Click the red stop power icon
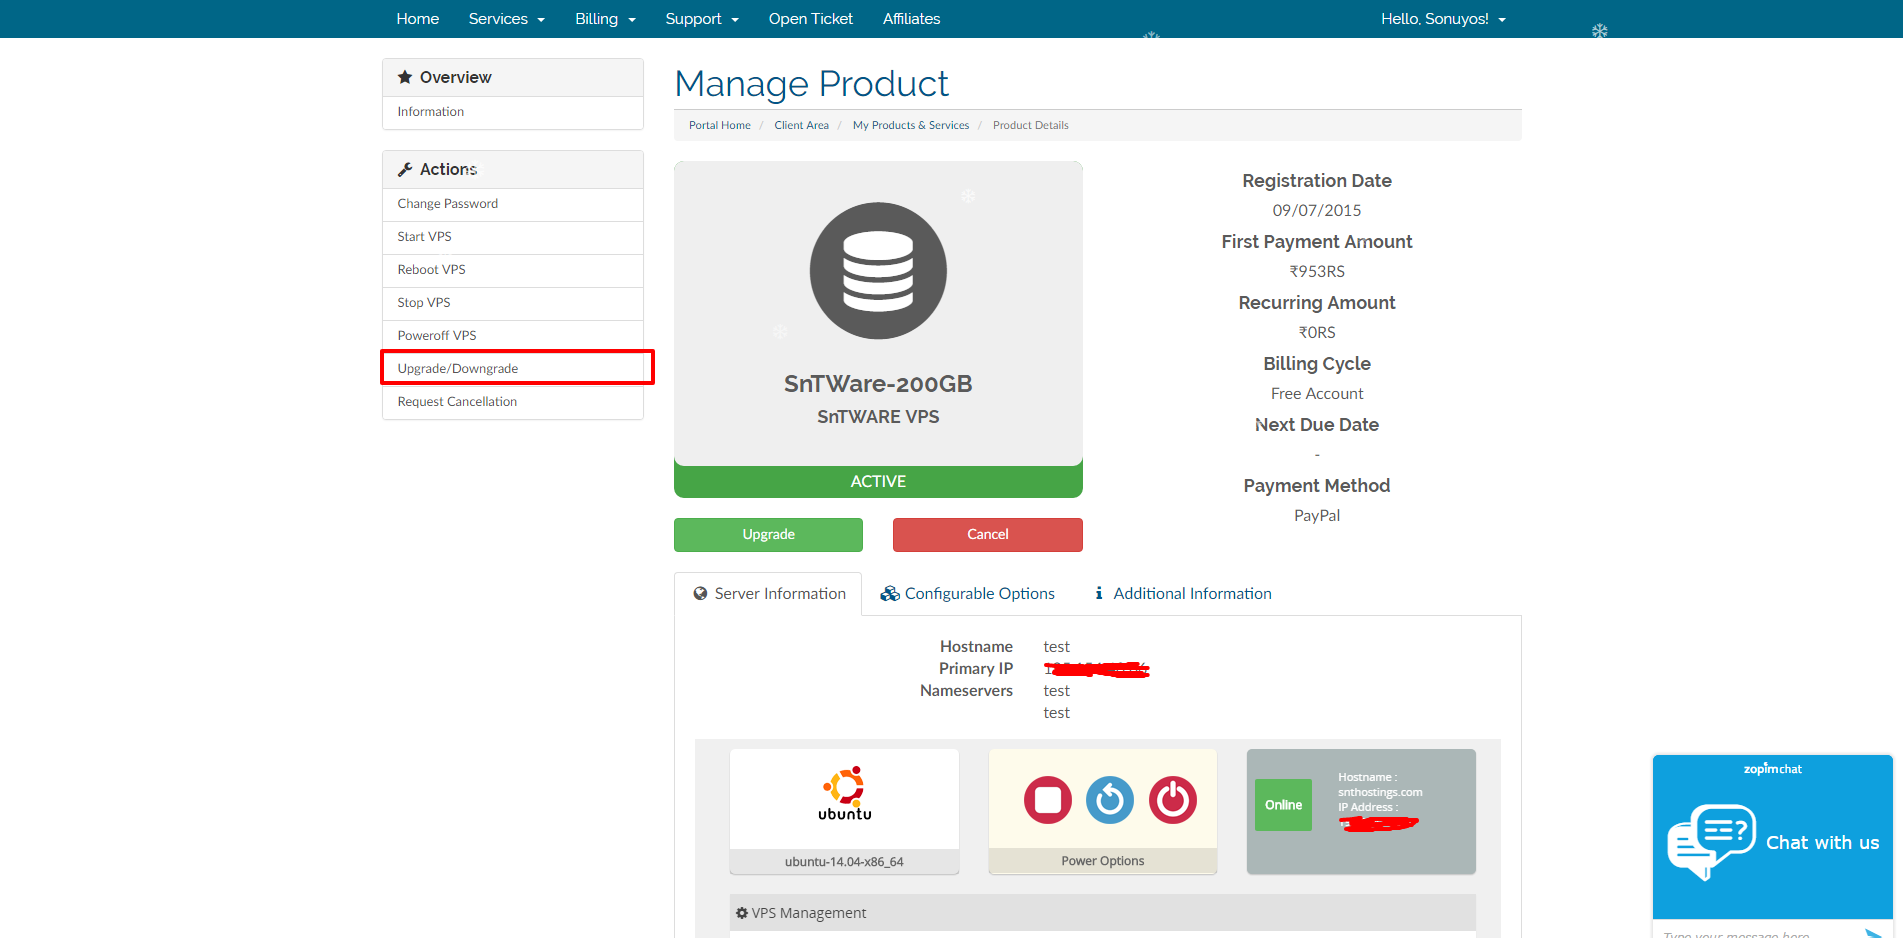Image resolution: width=1903 pixels, height=938 pixels. tap(1047, 800)
